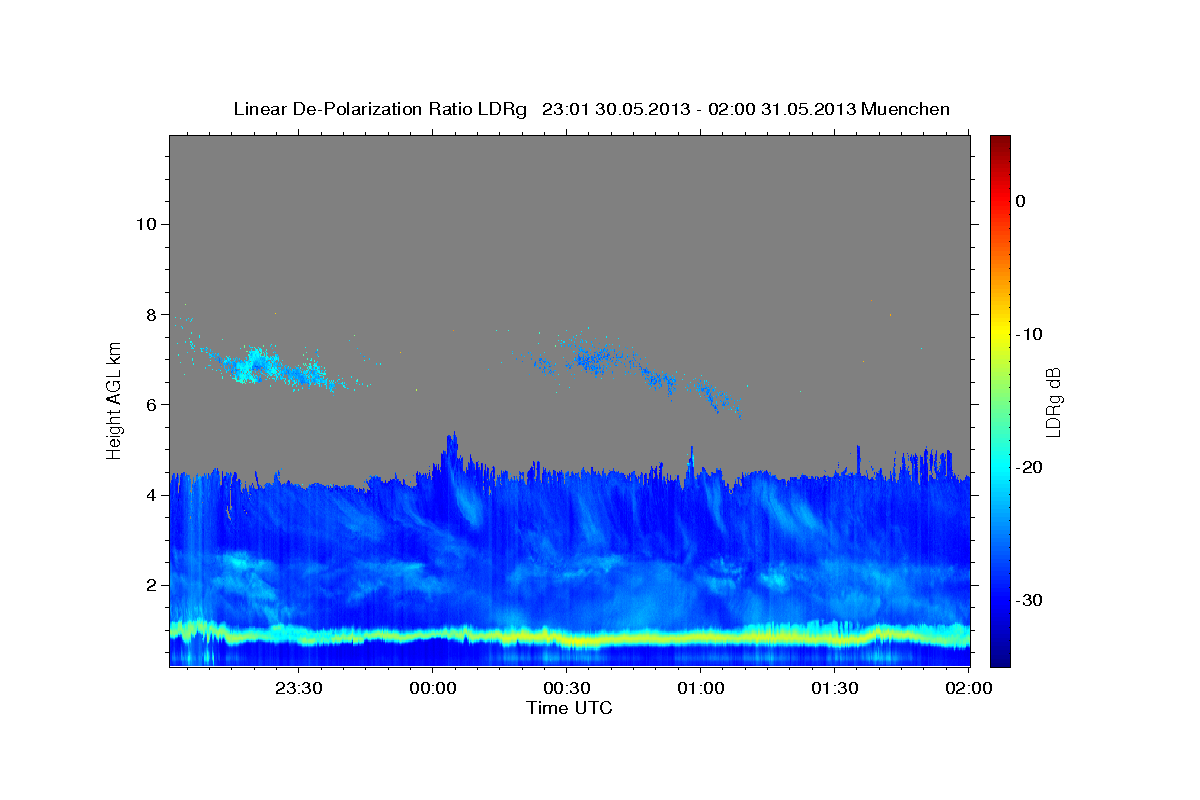
Task: Click the plot title 'Linear De-Polarization Ratio LDRg'
Action: [x=380, y=109]
